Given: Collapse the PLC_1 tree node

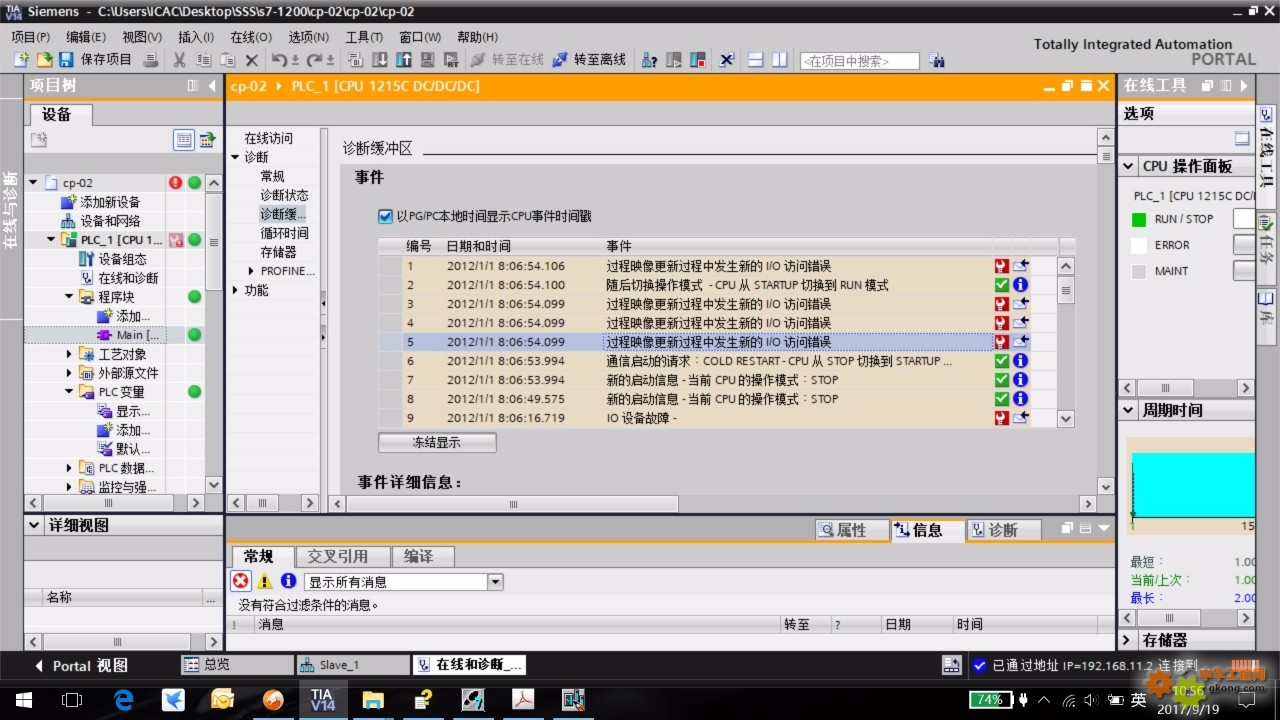Looking at the screenshot, I should point(52,240).
